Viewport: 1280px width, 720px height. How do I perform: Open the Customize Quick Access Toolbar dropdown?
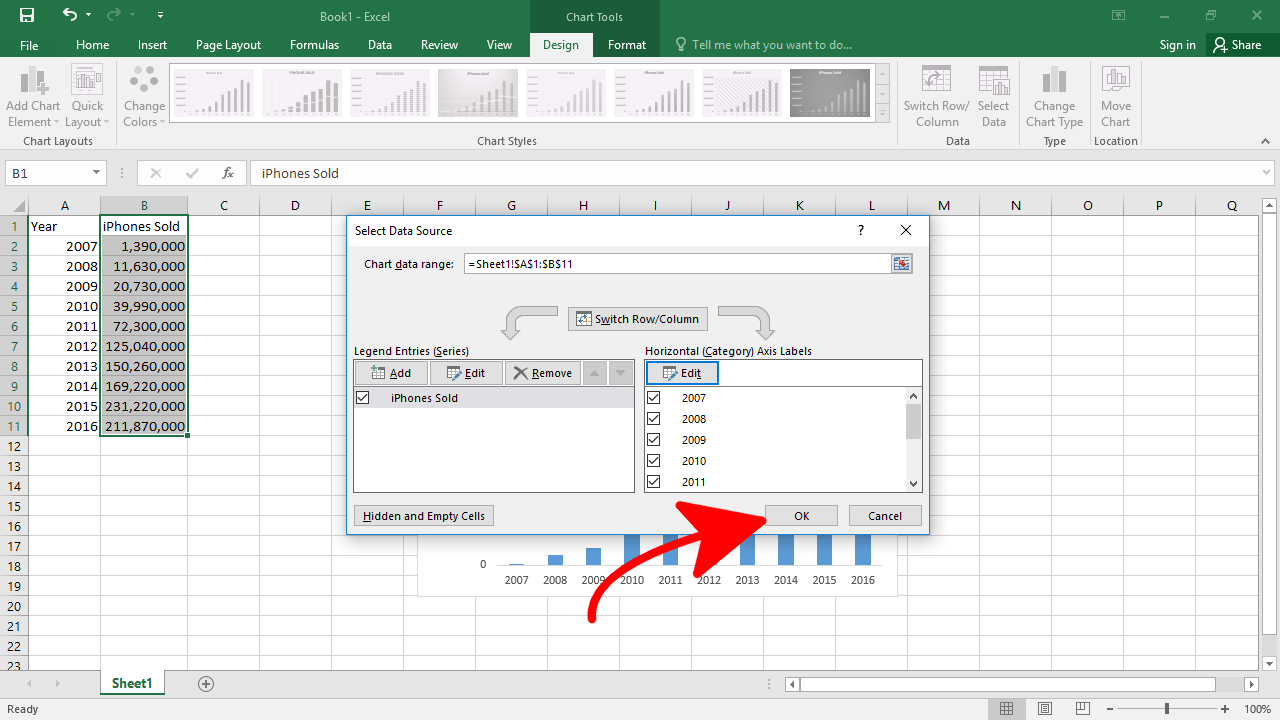[x=161, y=15]
